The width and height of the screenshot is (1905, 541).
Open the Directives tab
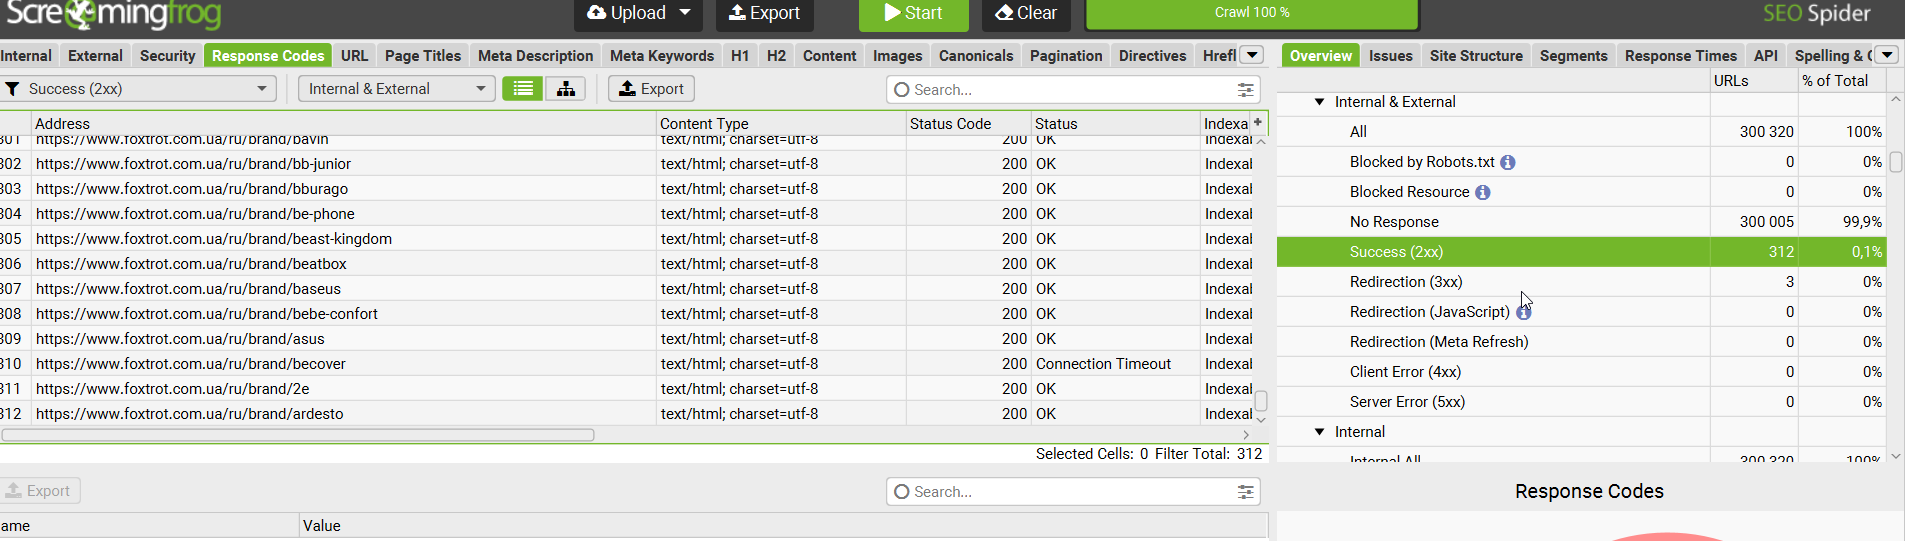1152,56
